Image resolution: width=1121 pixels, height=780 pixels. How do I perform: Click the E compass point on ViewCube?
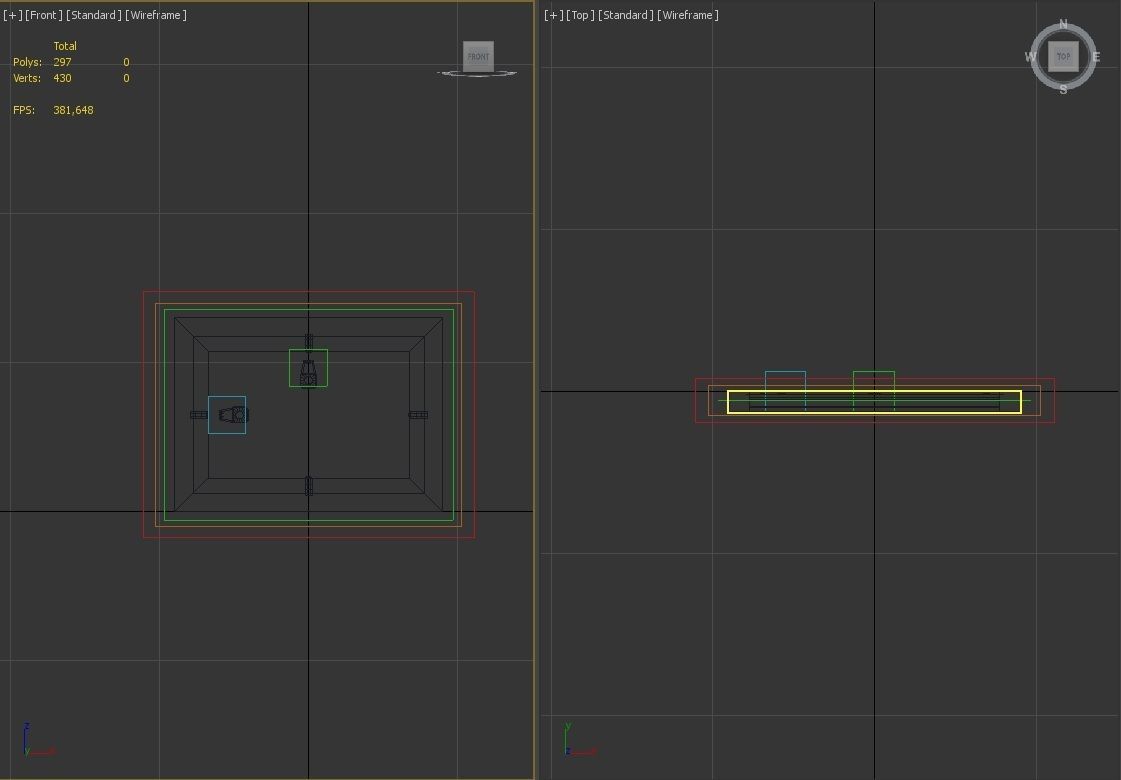(1096, 56)
